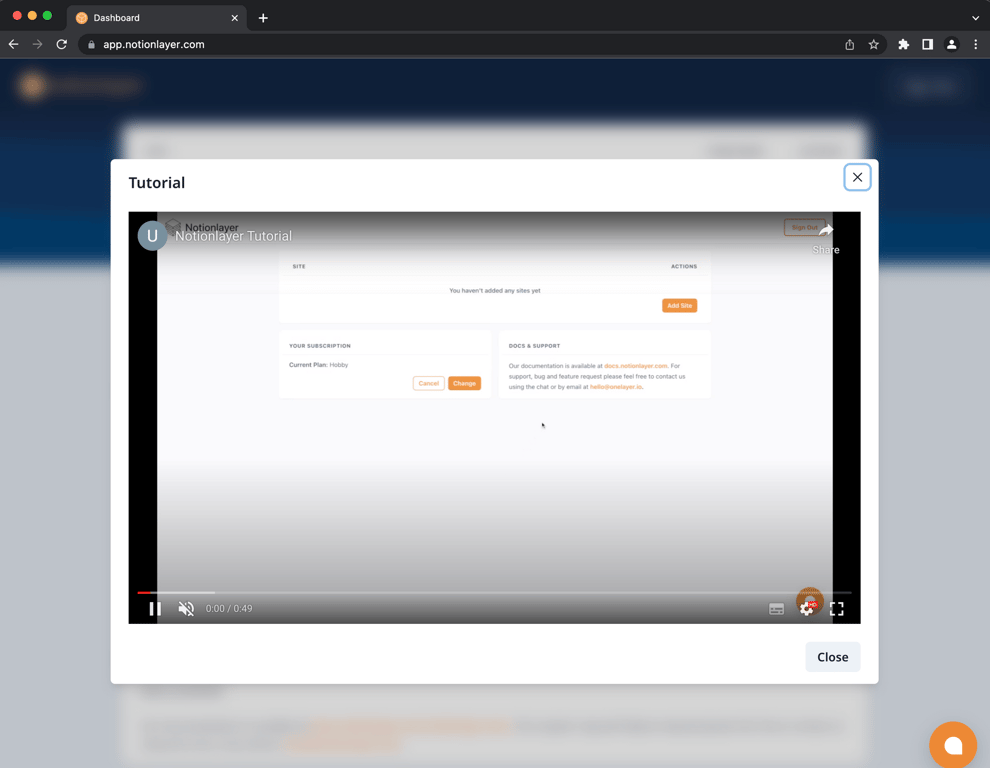The height and width of the screenshot is (768, 990).
Task: Open the Chrome three-dot menu
Action: (x=975, y=44)
